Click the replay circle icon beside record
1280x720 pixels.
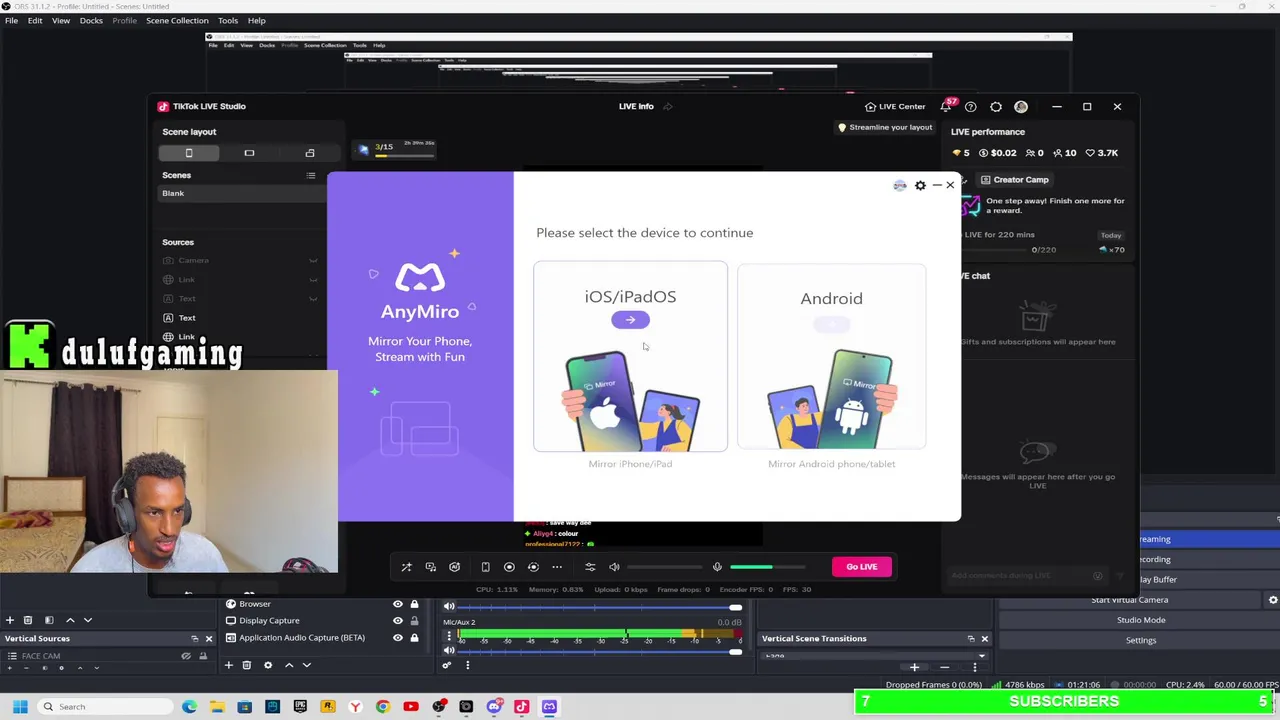coord(533,567)
